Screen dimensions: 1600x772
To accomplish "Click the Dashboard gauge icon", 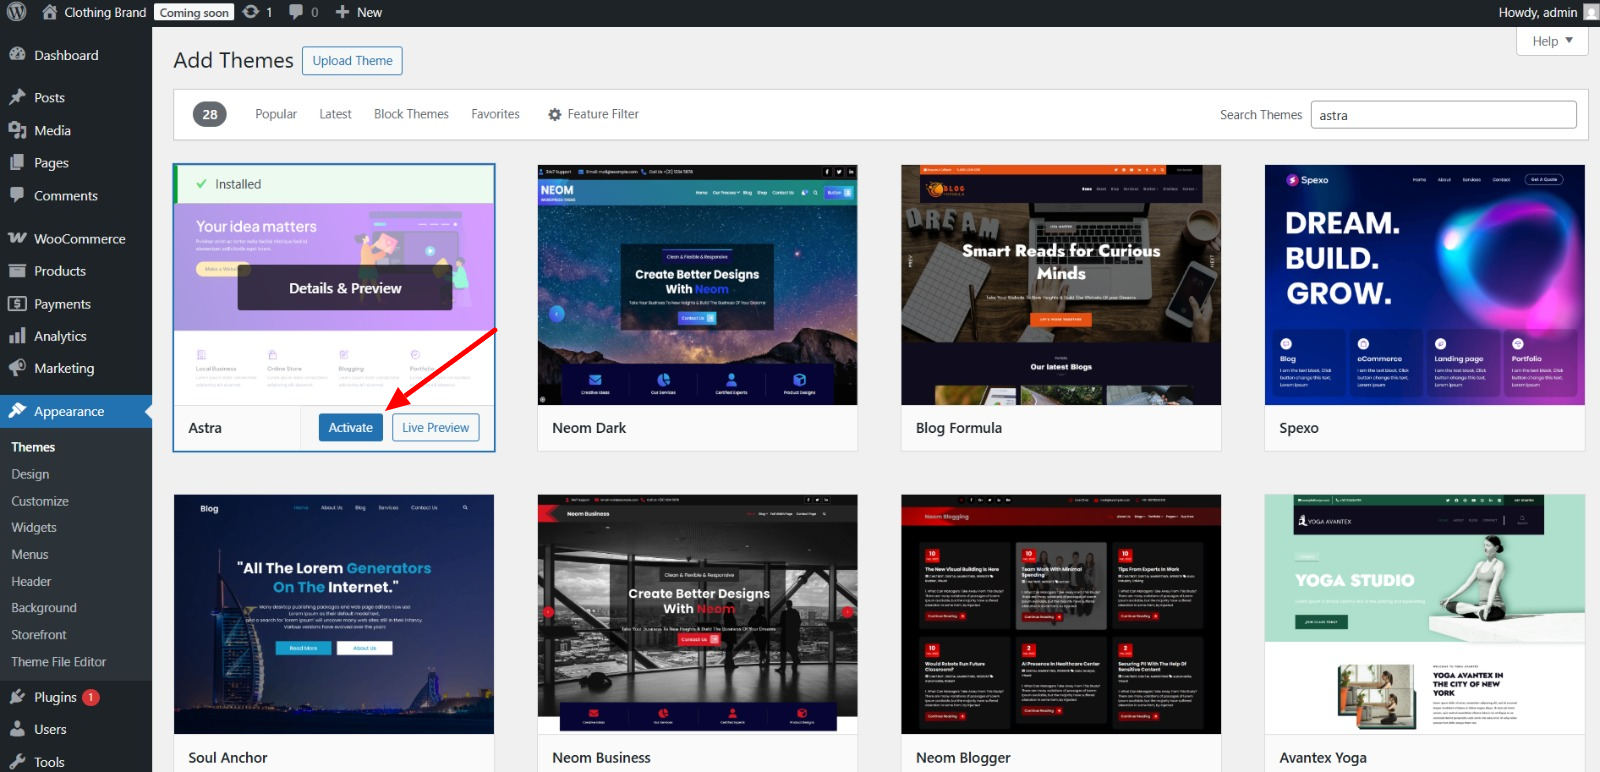I will coord(17,55).
